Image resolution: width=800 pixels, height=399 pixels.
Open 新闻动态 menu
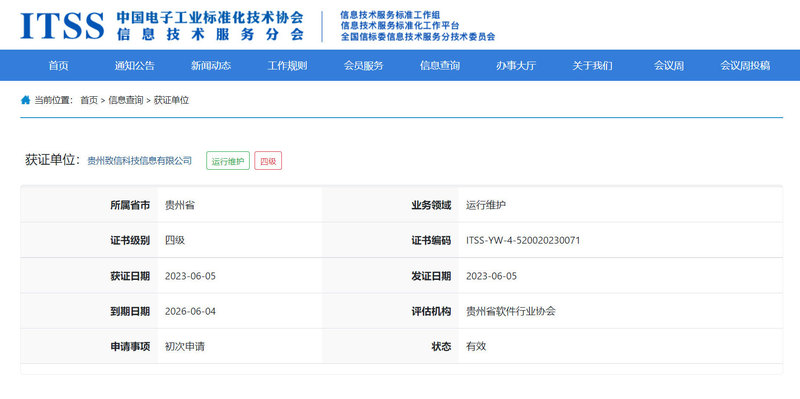211,65
